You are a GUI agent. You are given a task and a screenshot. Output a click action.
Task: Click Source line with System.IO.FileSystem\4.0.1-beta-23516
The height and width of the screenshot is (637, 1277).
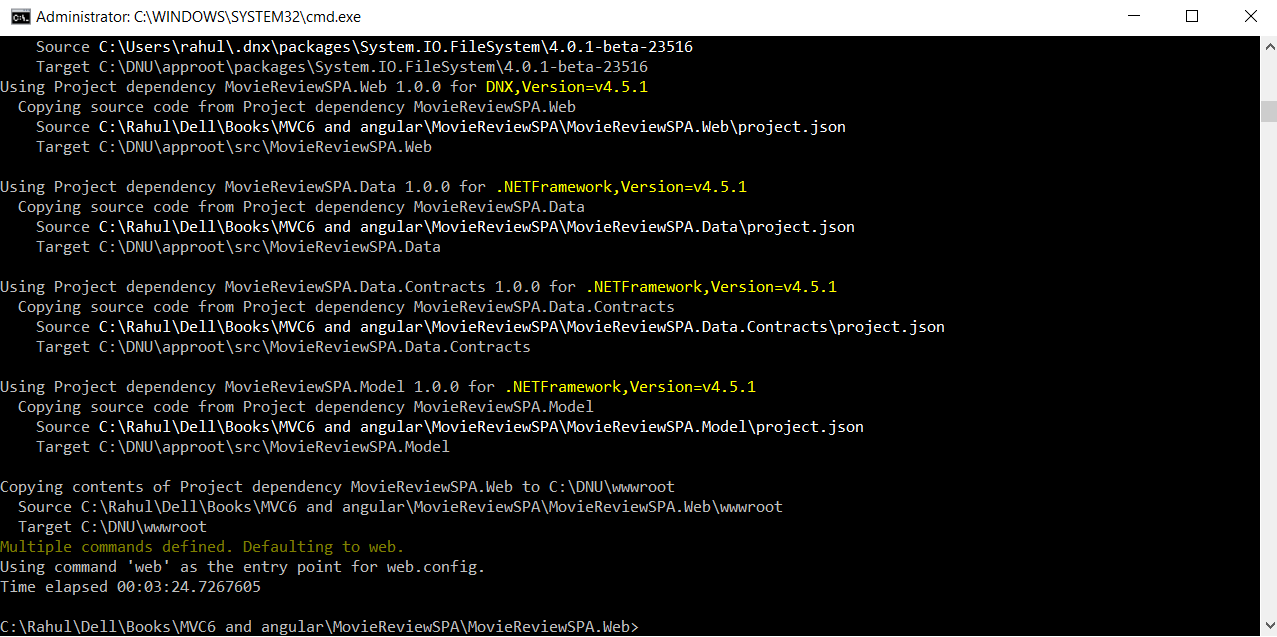(x=364, y=47)
